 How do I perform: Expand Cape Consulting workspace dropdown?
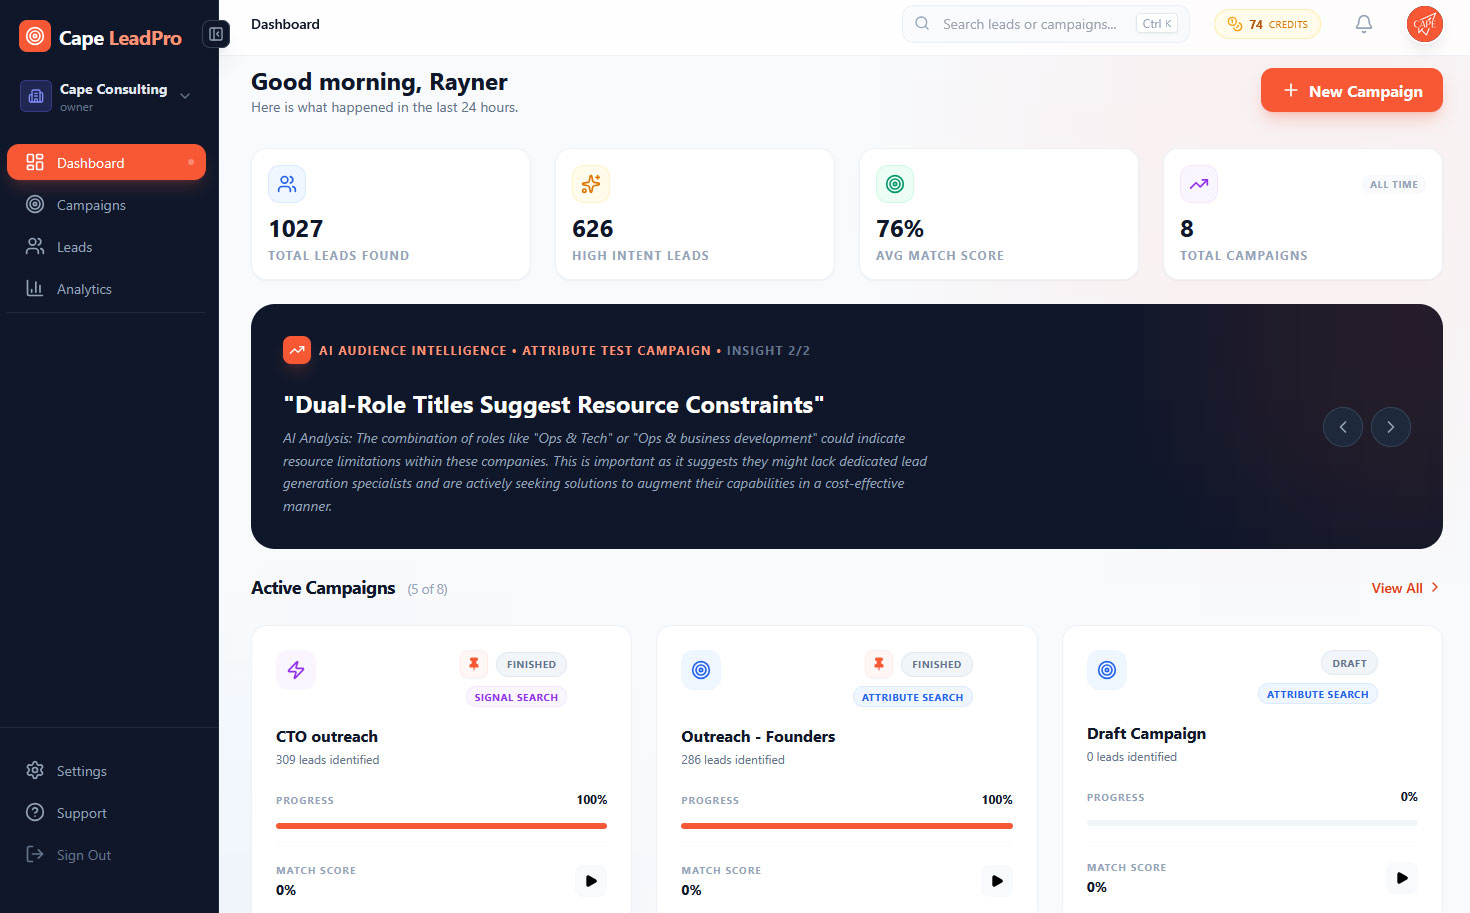185,96
